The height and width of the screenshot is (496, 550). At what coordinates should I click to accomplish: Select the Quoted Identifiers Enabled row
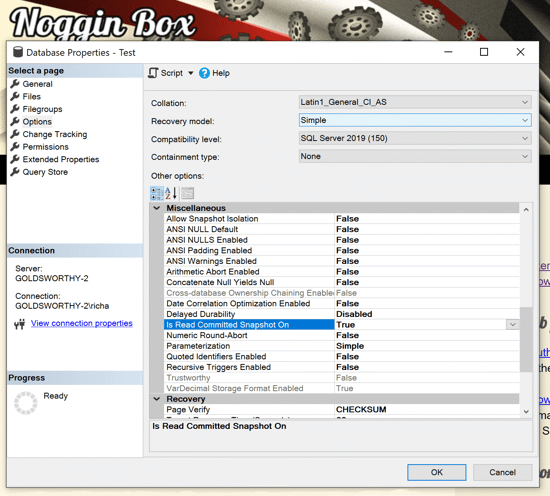point(342,356)
